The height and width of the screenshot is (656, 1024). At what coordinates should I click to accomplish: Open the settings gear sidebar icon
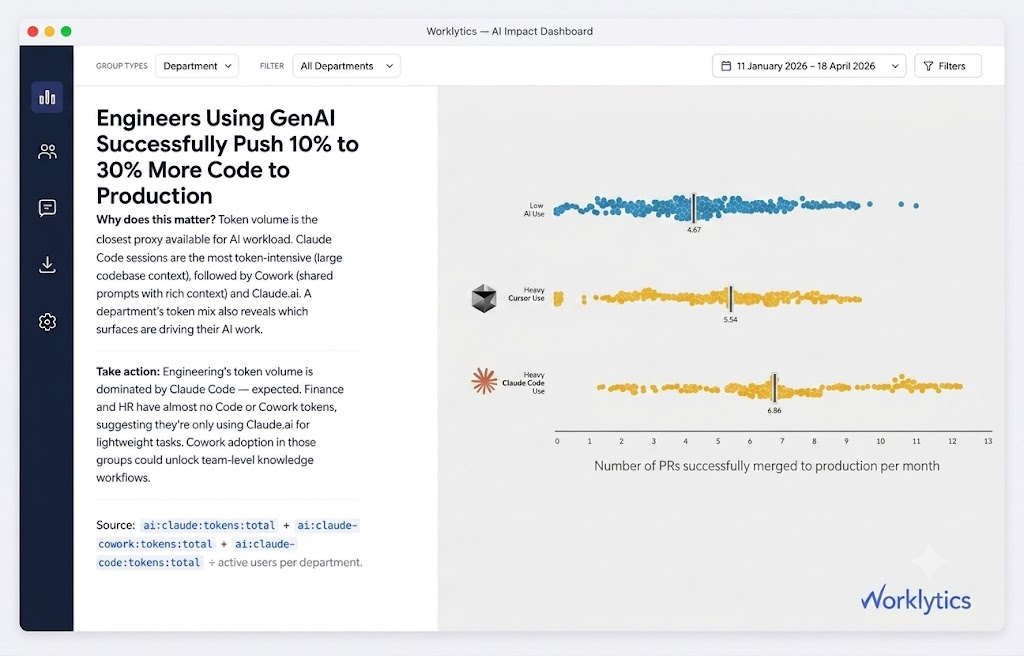tap(47, 321)
